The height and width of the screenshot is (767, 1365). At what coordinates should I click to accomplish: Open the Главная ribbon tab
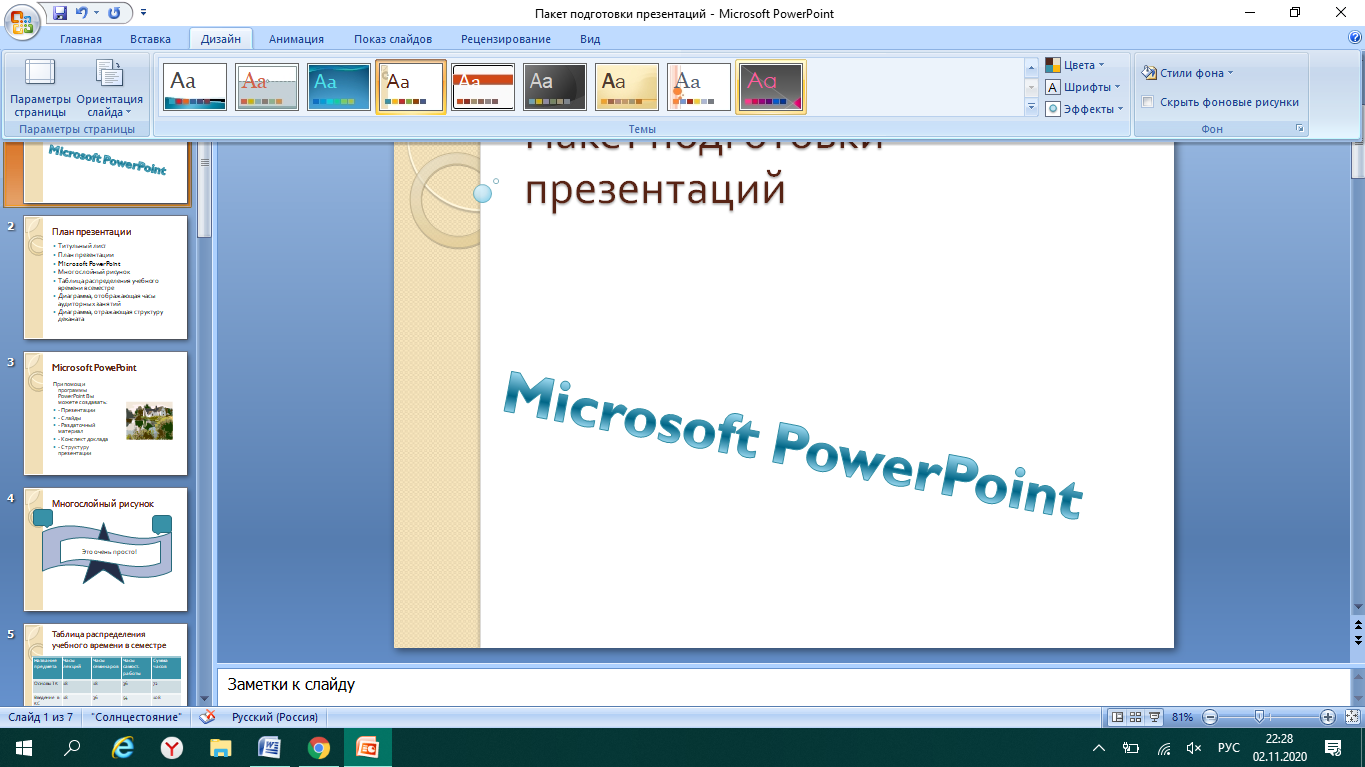[81, 39]
